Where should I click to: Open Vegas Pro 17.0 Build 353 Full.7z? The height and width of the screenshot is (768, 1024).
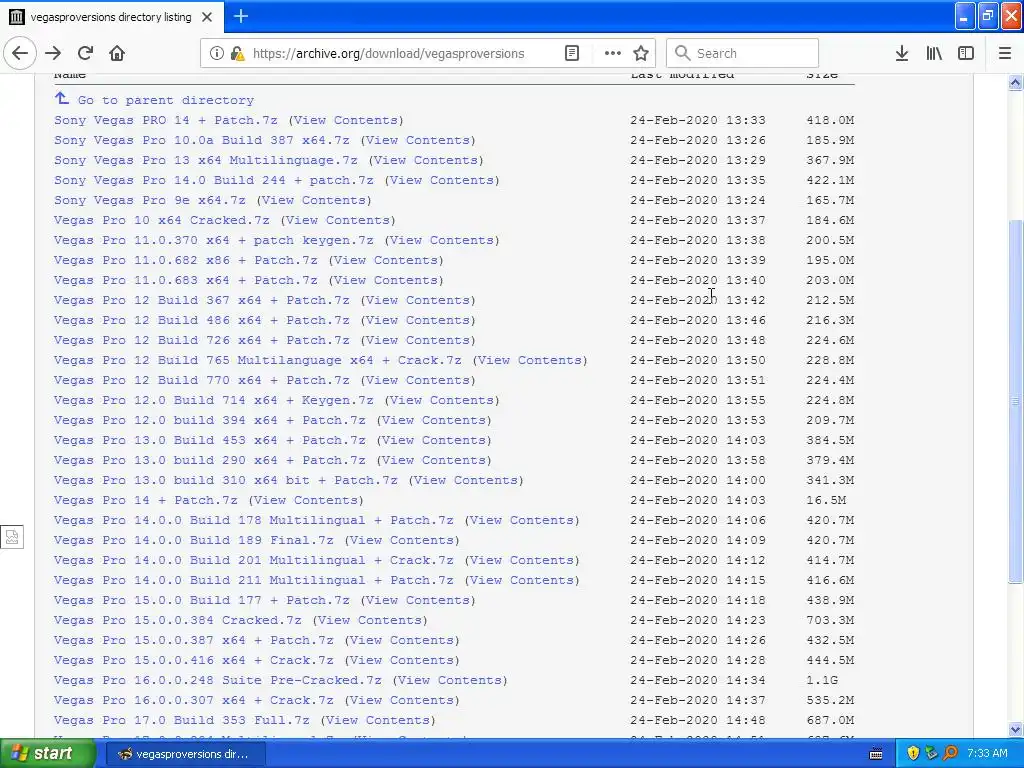pyautogui.click(x=182, y=720)
